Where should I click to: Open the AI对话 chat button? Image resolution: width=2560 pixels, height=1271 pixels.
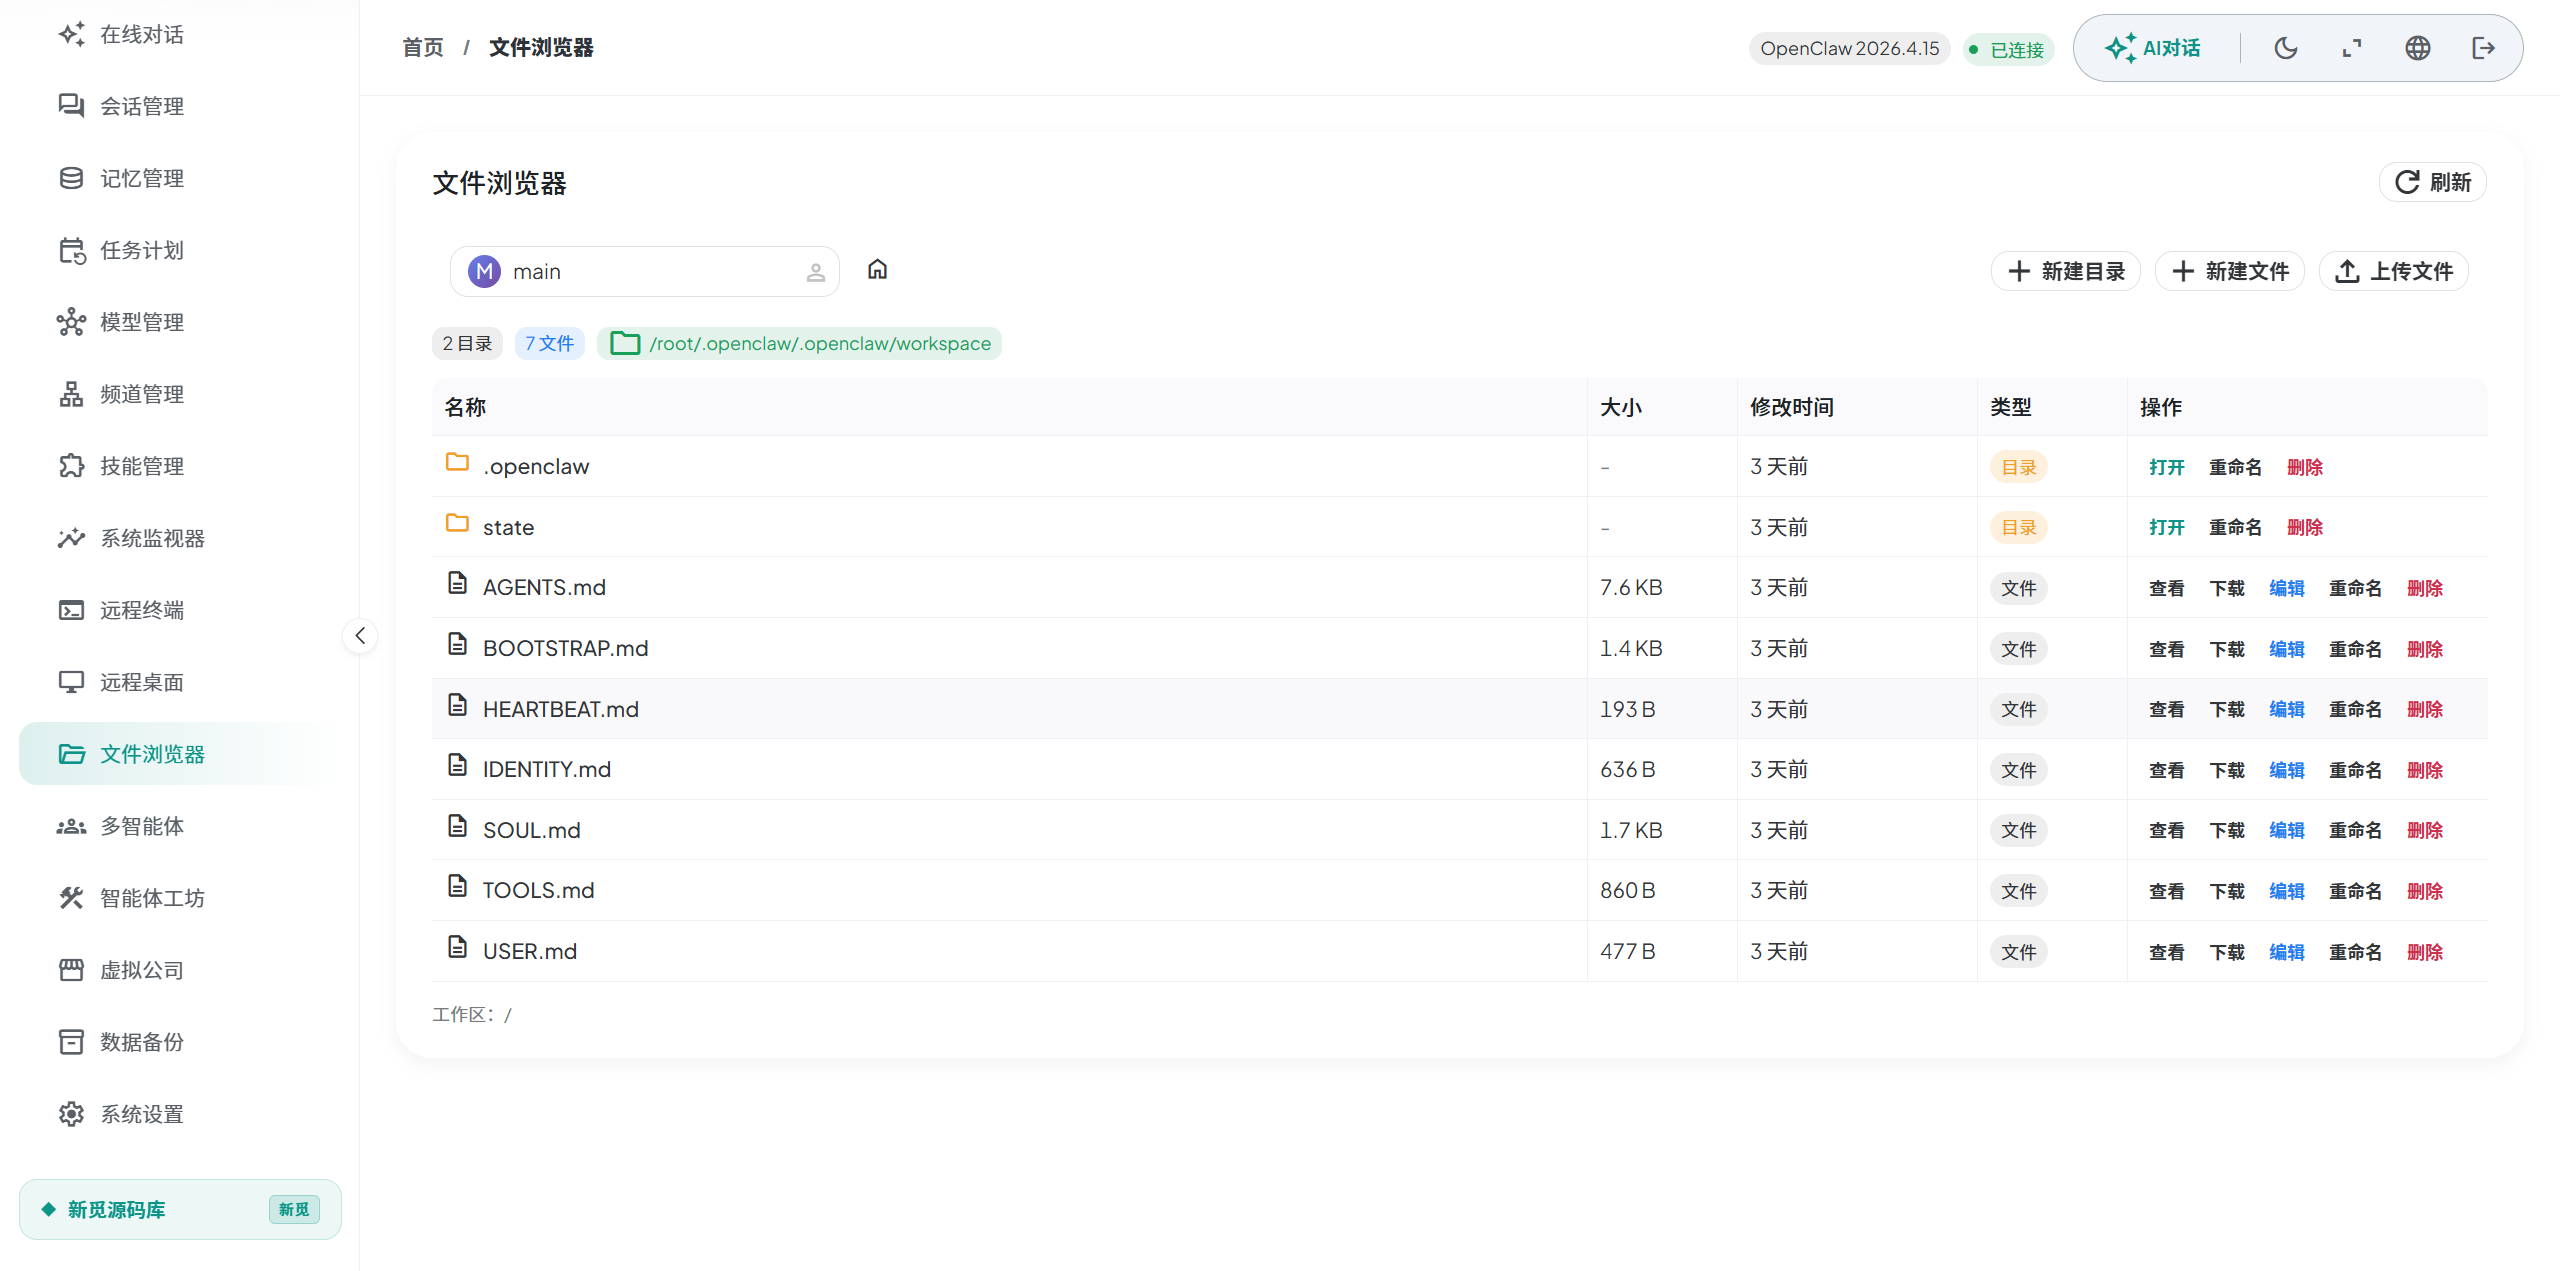click(2153, 48)
